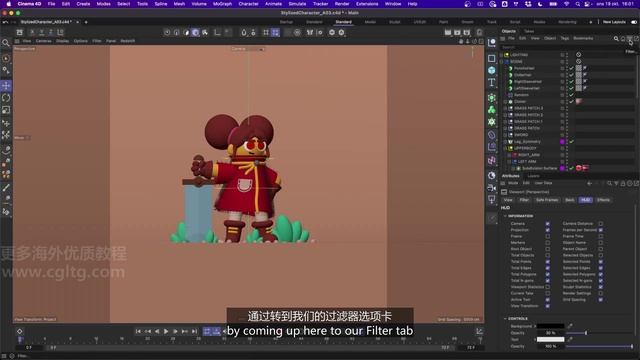The width and height of the screenshot is (640, 360).
Task: Expand the LIGHTING object in hierarchy
Action: point(502,55)
